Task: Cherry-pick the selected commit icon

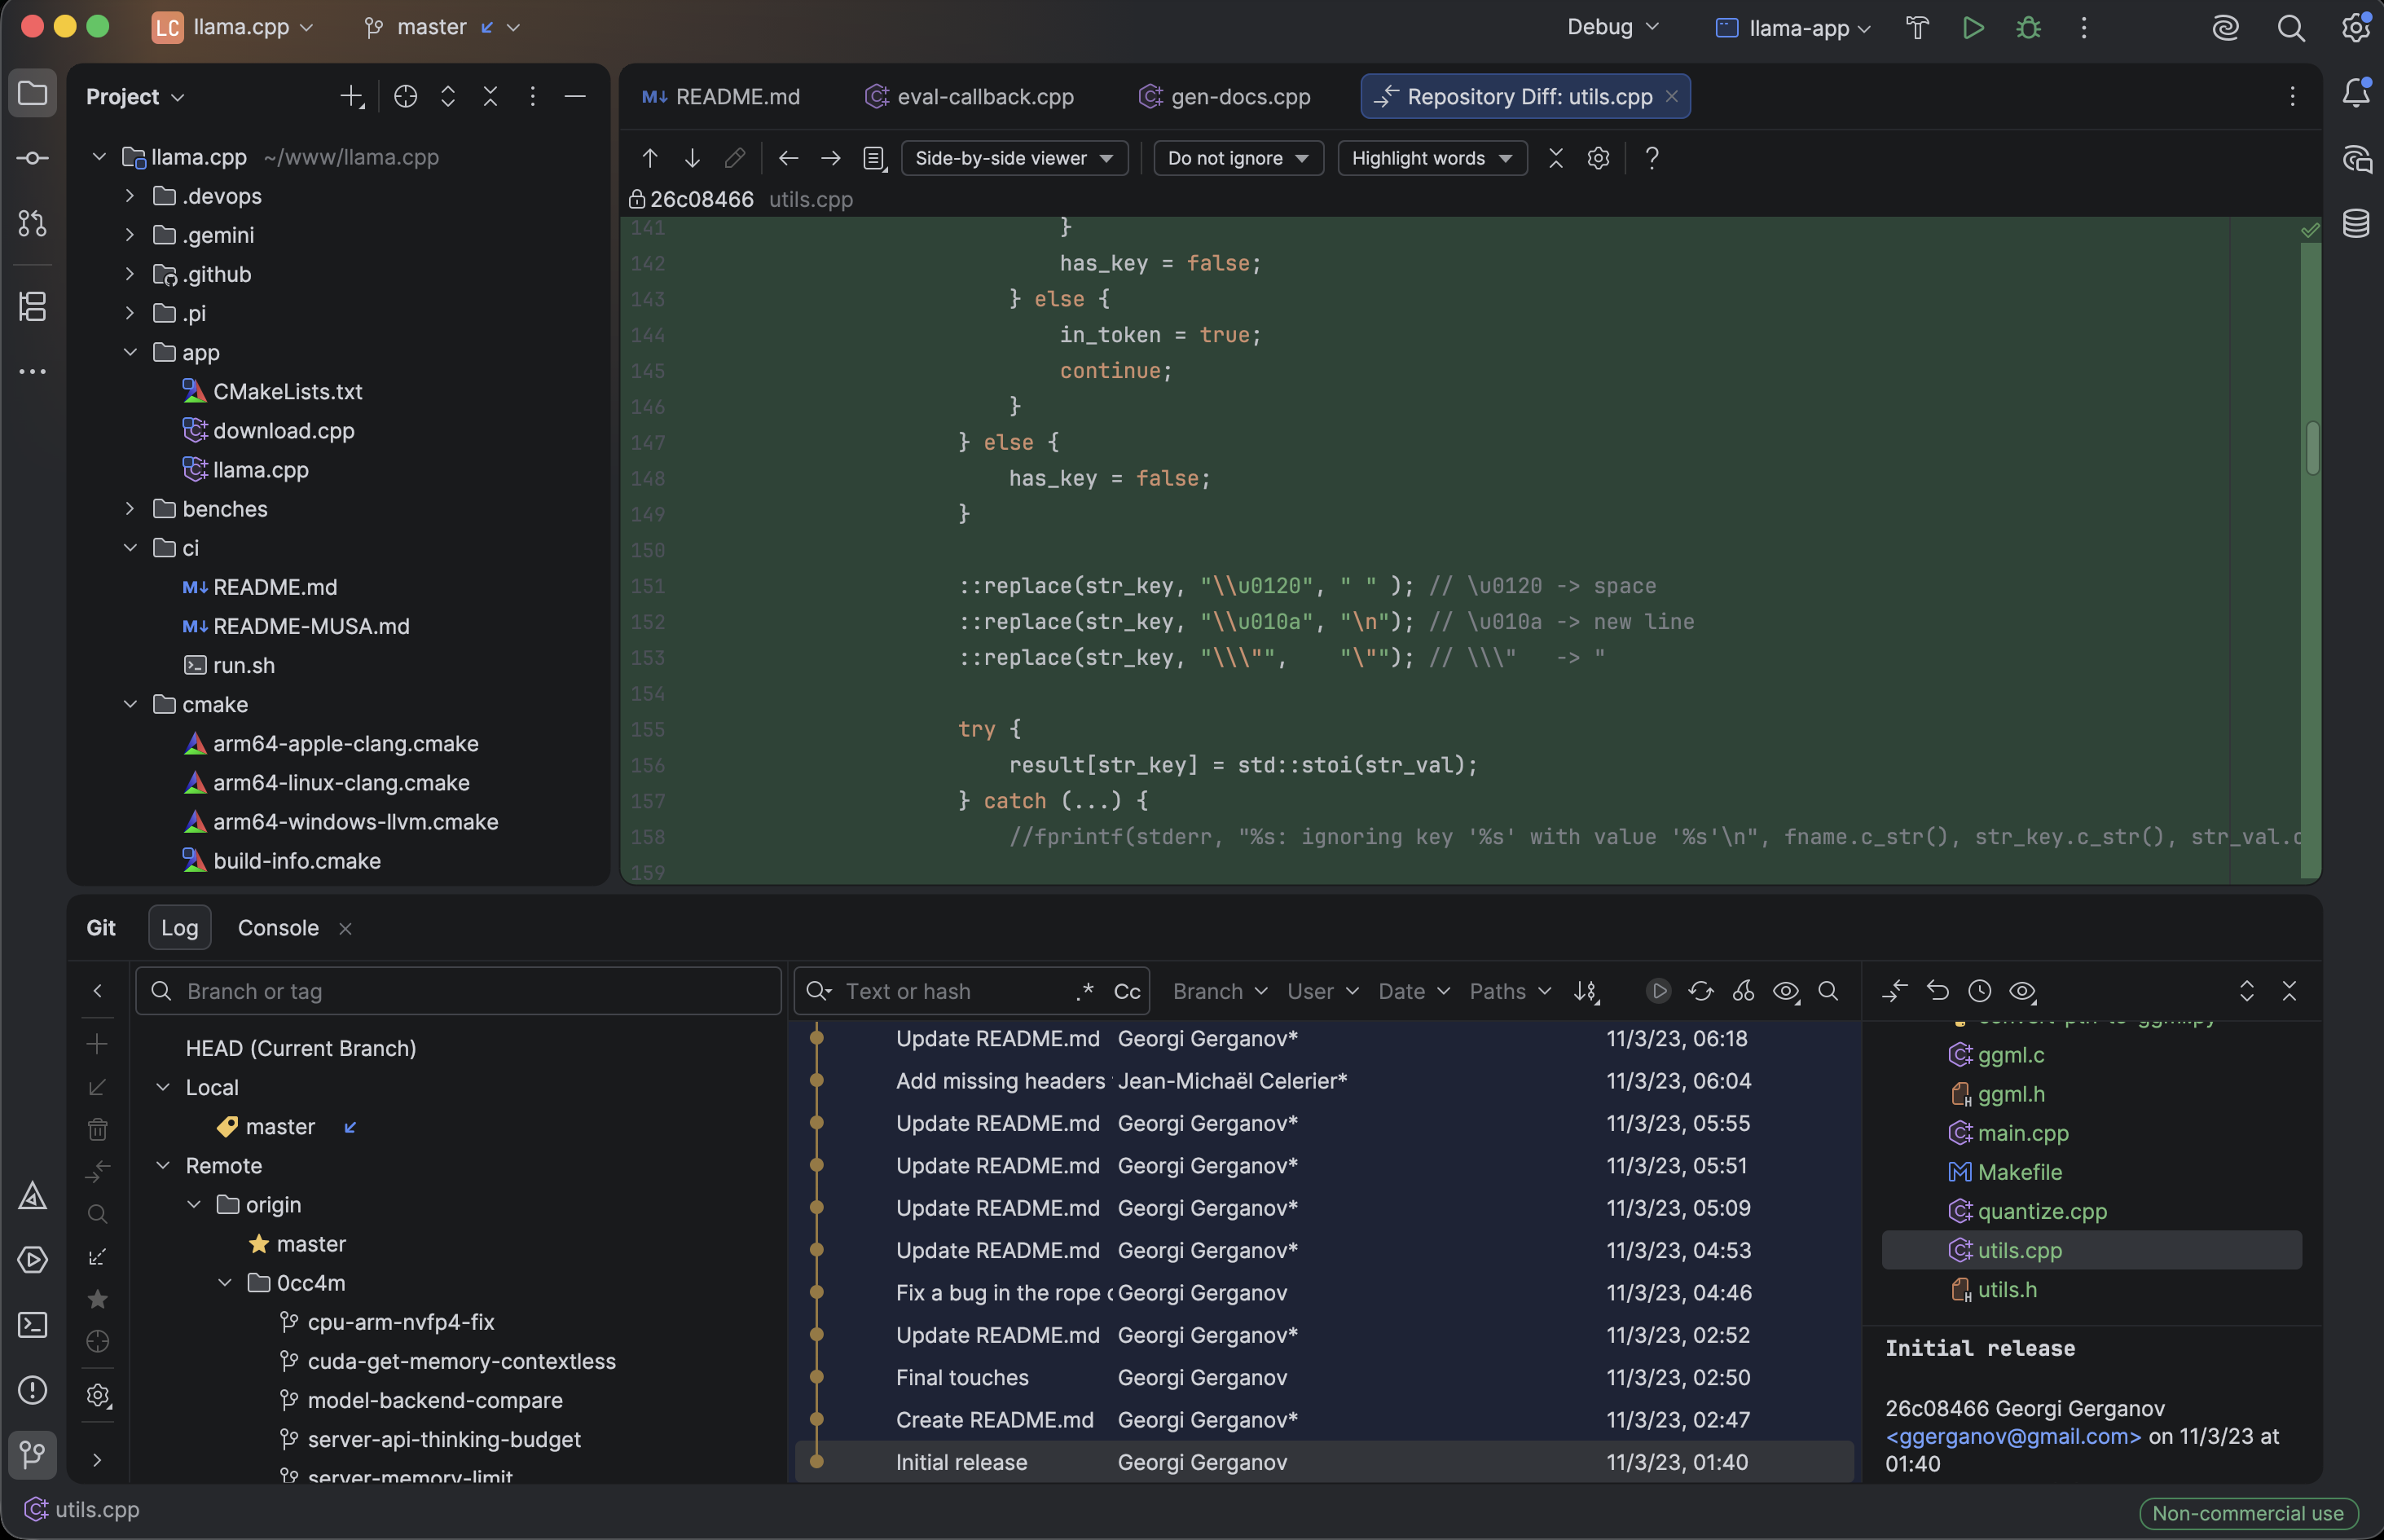Action: coord(1743,991)
